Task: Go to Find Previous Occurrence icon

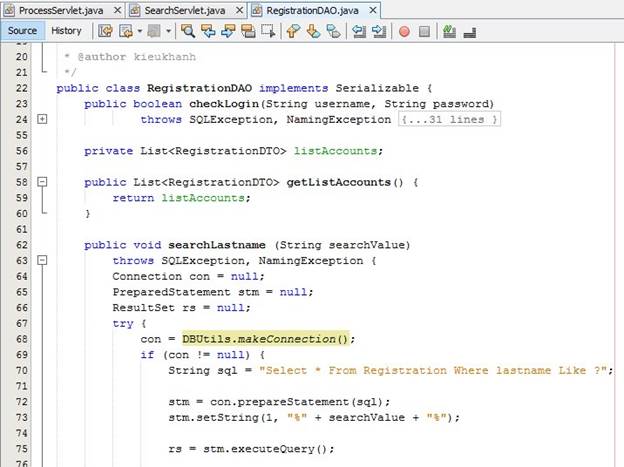Action: click(208, 31)
